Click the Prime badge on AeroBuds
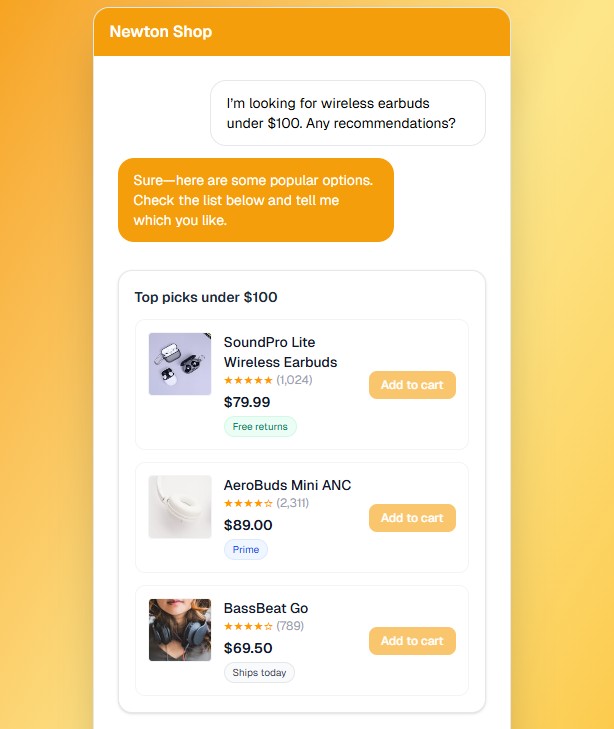Screen dimensions: 614x729 (x=246, y=550)
